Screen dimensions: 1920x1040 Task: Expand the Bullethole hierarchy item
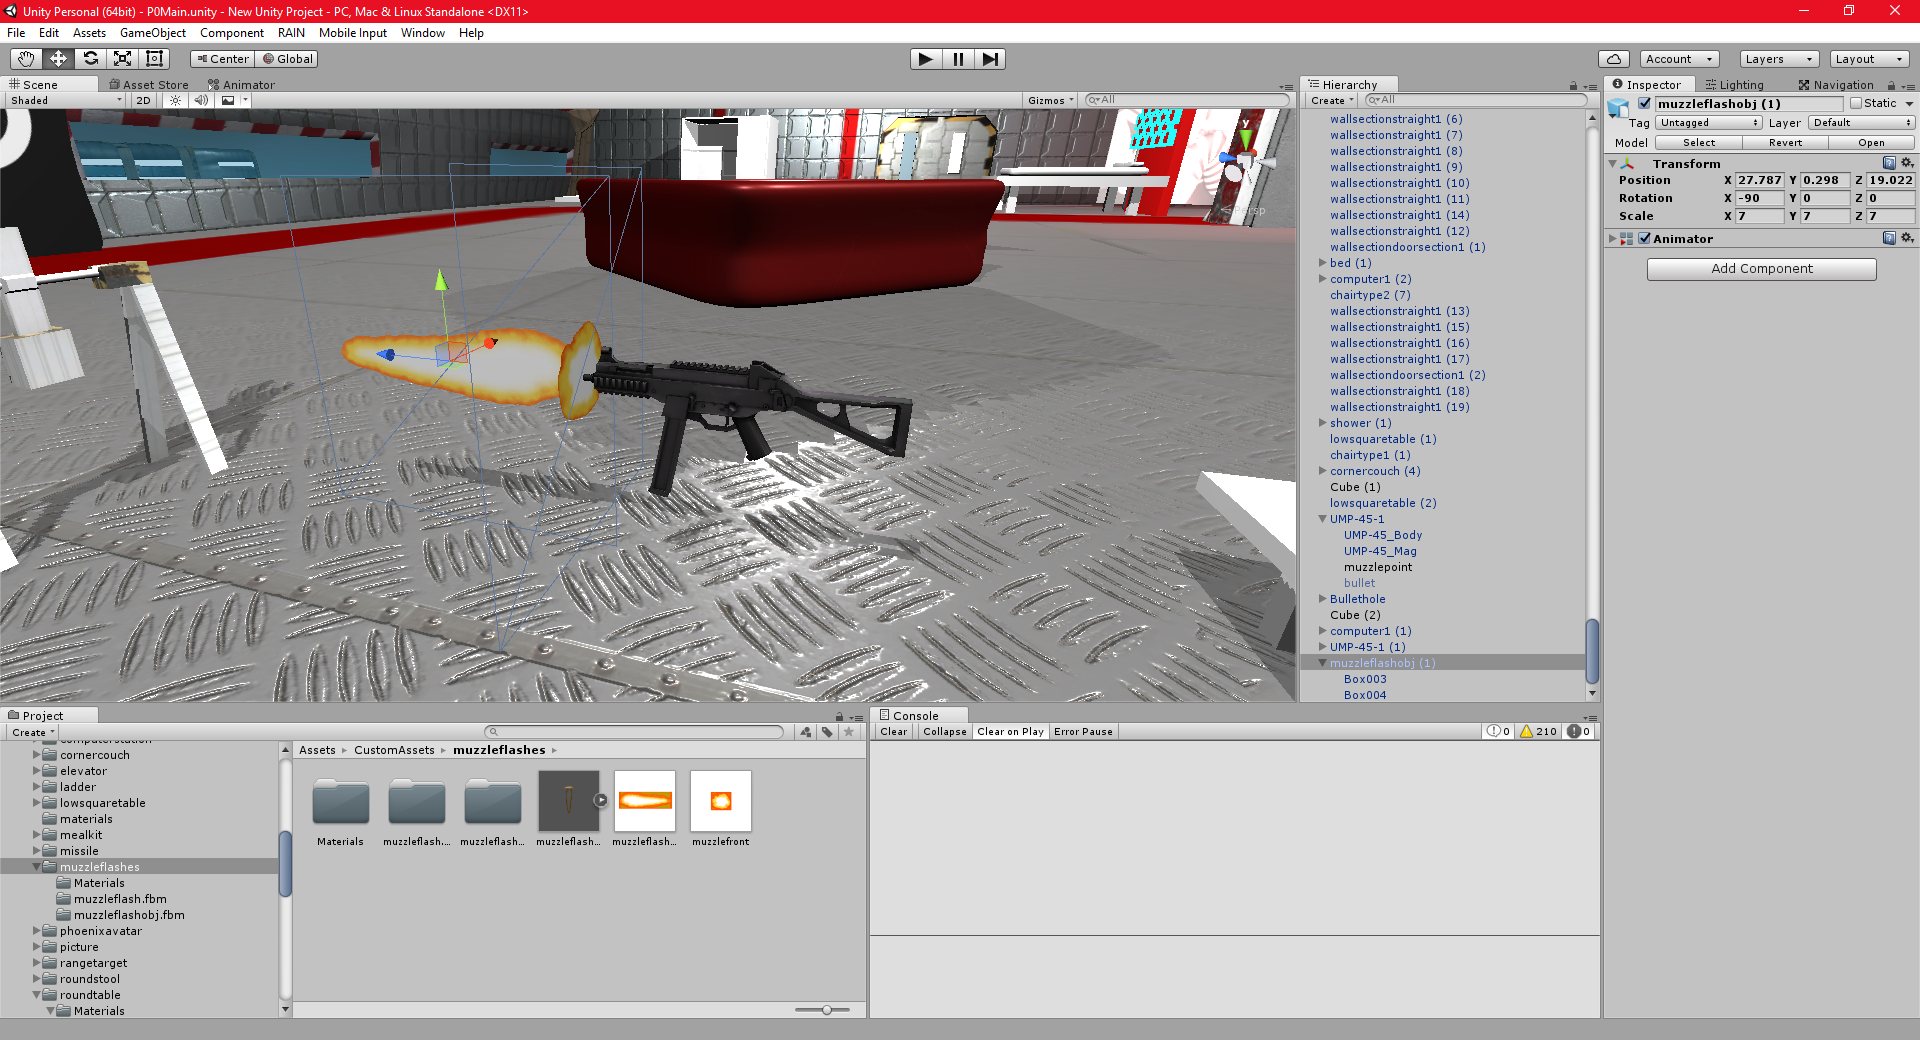click(1322, 599)
